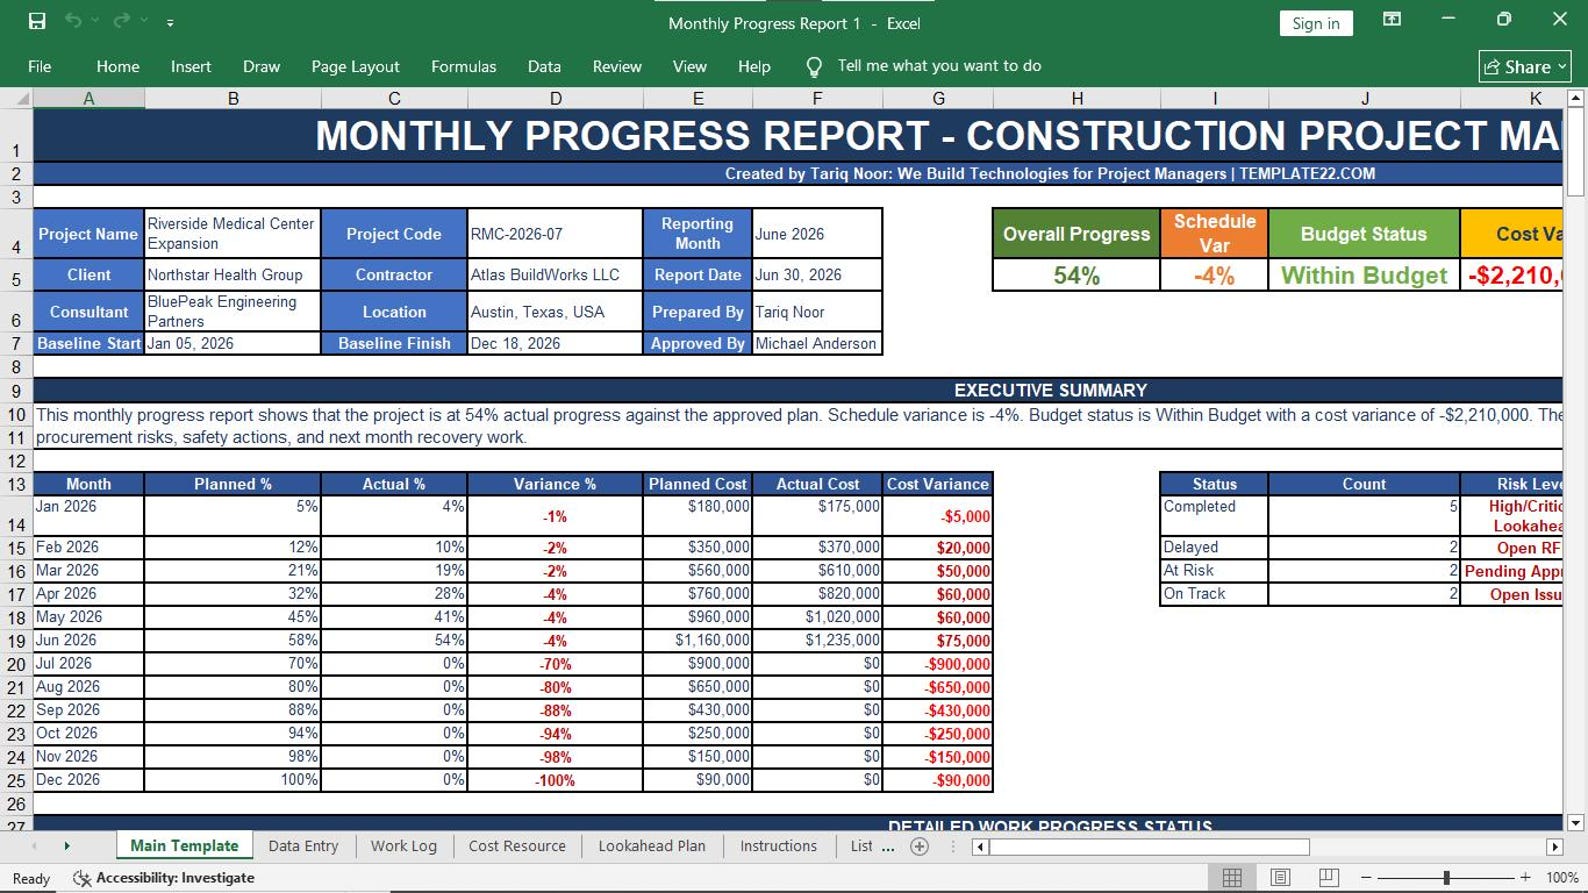1588x893 pixels.
Task: Switch to the Draw ribbon tab
Action: pos(261,66)
